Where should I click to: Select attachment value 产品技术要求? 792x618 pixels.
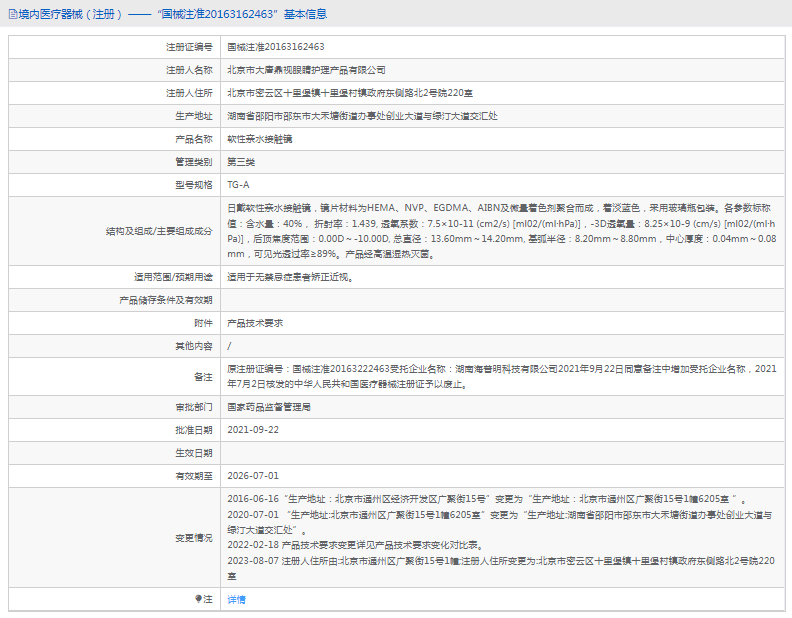(255, 323)
